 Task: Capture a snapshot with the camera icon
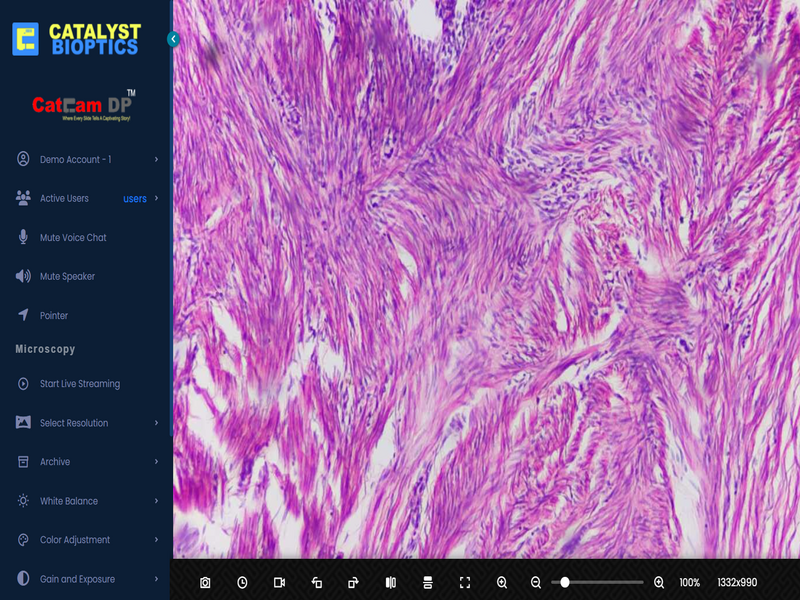pos(205,582)
